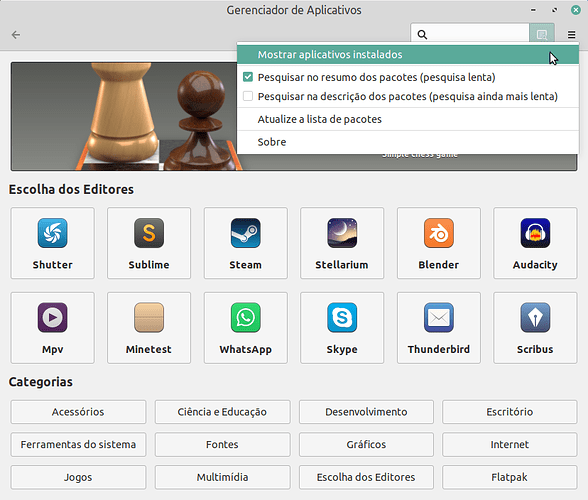
Task: Open the Thunderbird app tile
Action: point(439,328)
